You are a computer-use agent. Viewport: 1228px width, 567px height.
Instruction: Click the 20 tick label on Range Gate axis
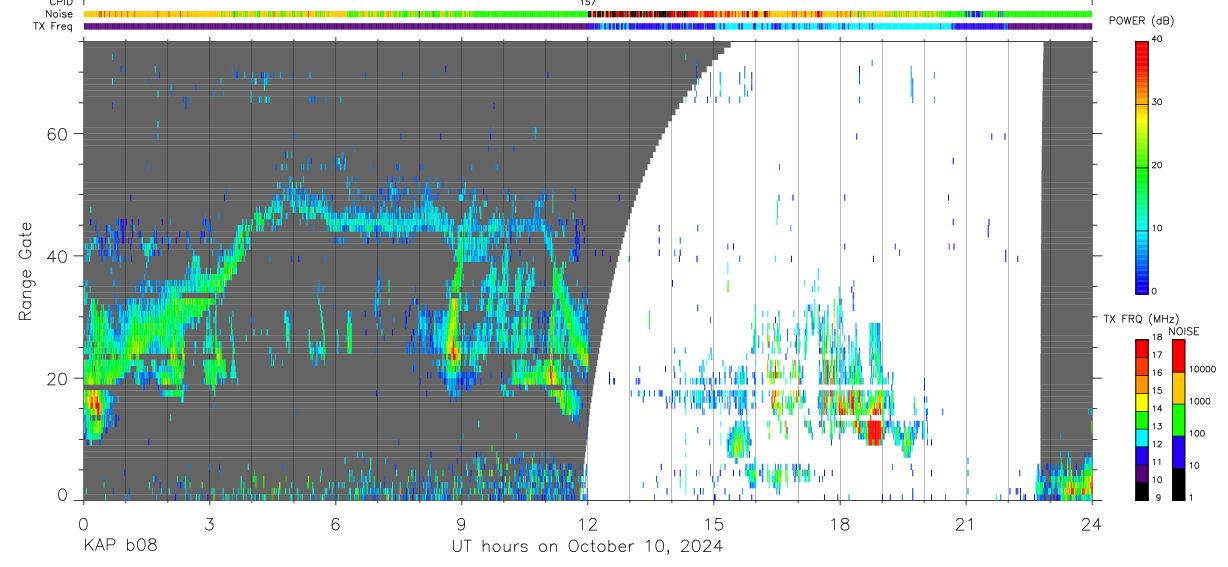[x=58, y=378]
